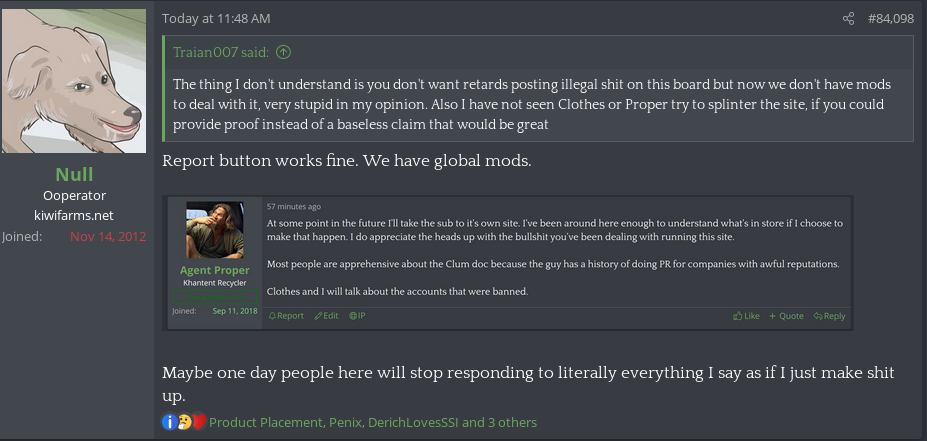
Task: Open Null's dog avatar picture
Action: tap(75, 79)
